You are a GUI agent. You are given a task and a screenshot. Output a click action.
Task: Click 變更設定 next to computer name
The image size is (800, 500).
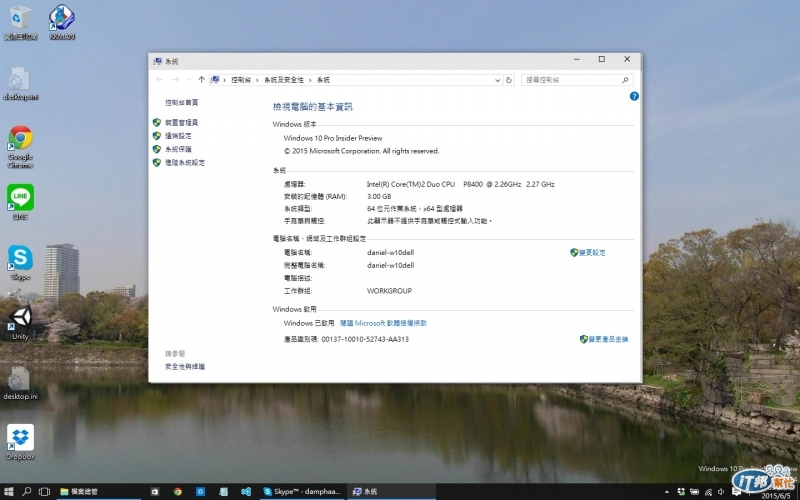(x=592, y=253)
